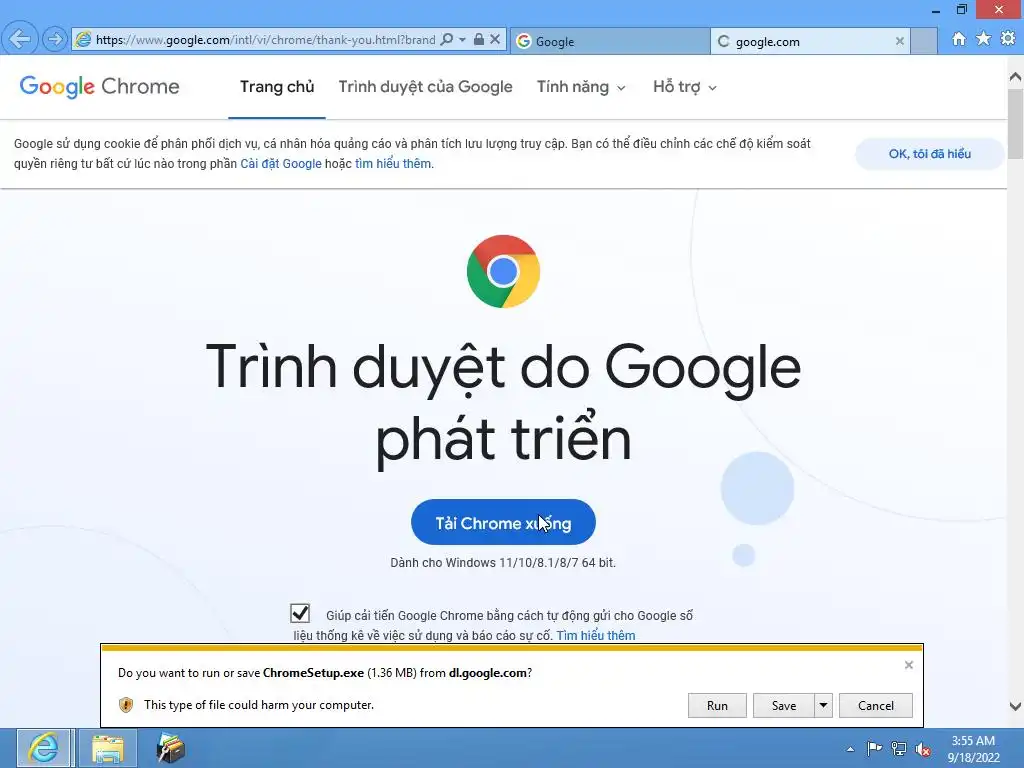Select the Trang chủ menu item
Screen dimensions: 1024x768
(x=277, y=87)
